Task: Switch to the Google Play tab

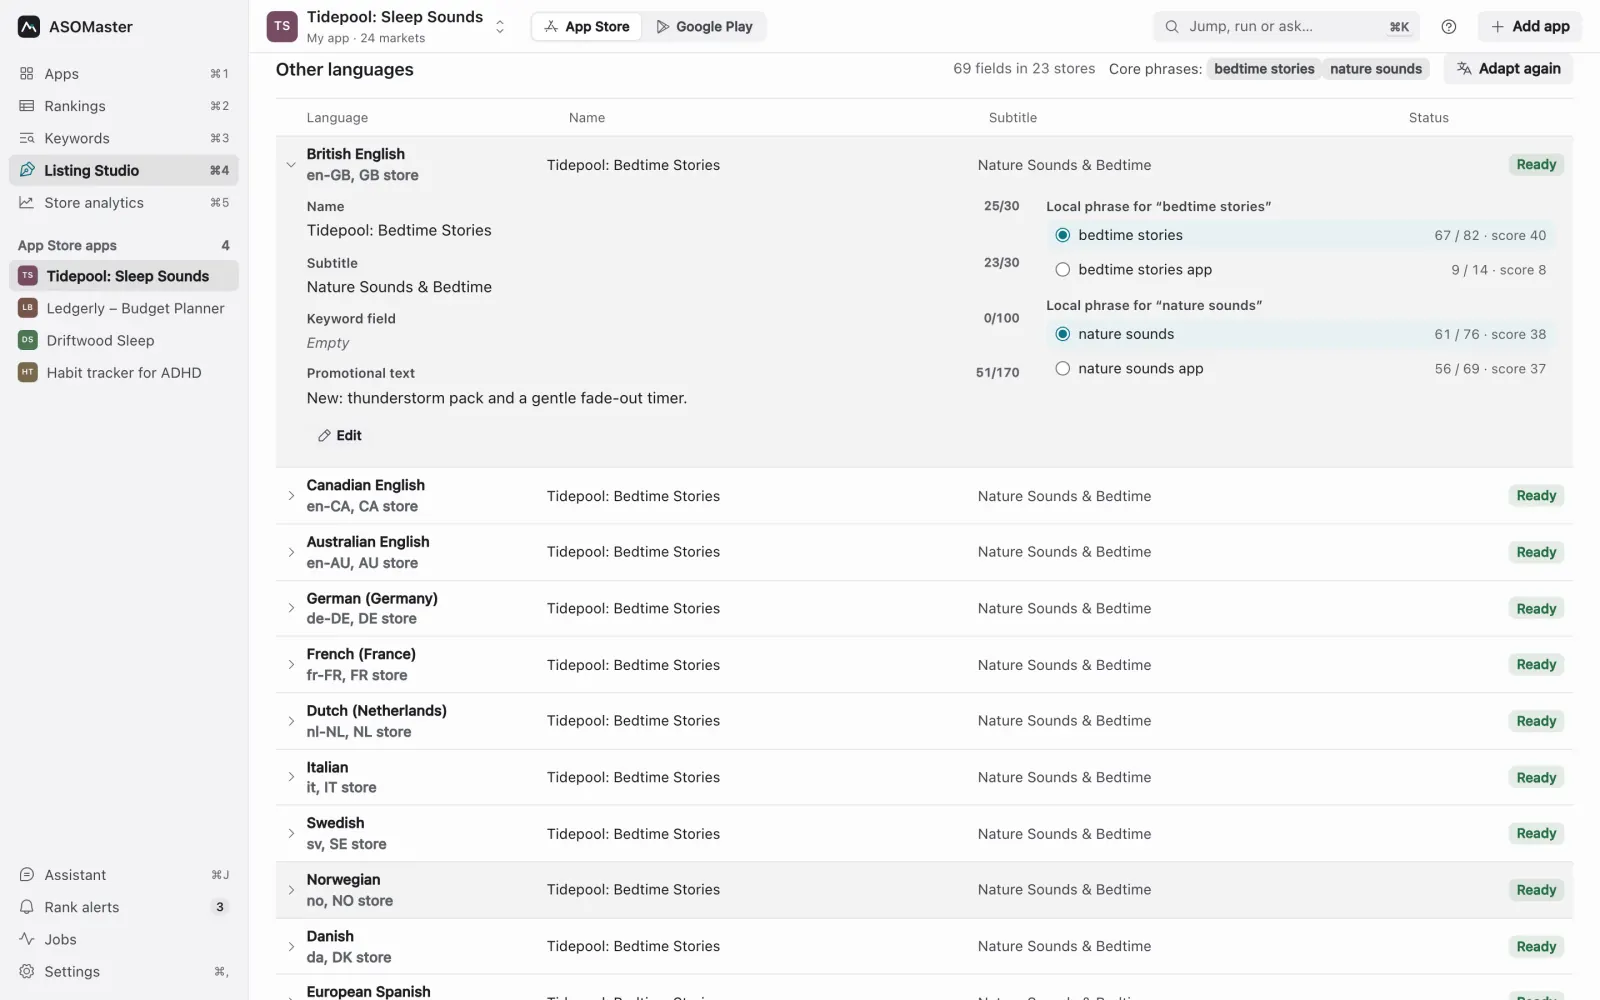Action: click(704, 27)
